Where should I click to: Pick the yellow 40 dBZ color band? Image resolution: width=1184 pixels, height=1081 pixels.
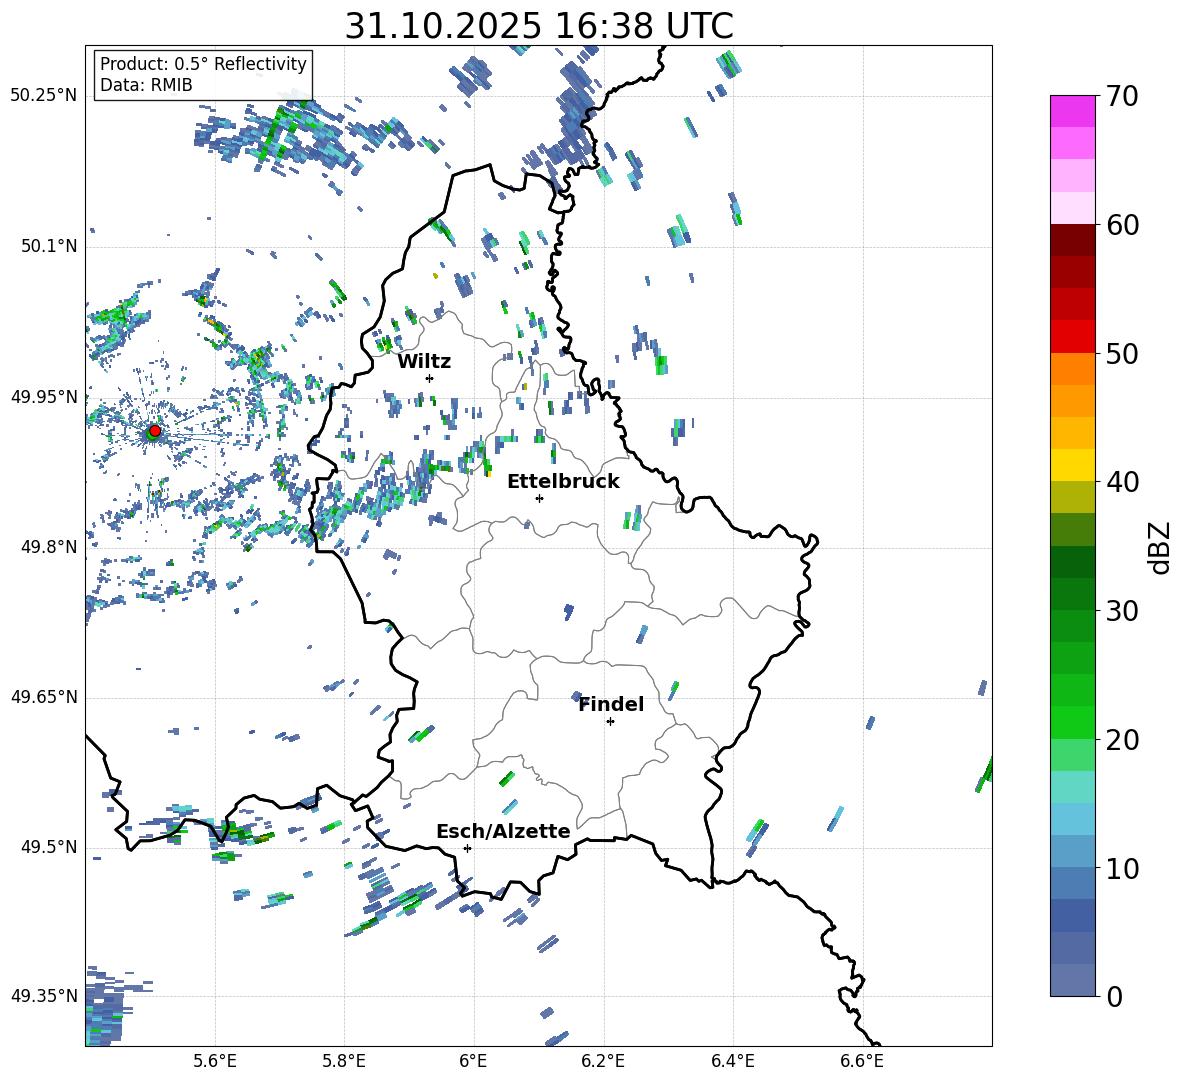(x=1073, y=465)
